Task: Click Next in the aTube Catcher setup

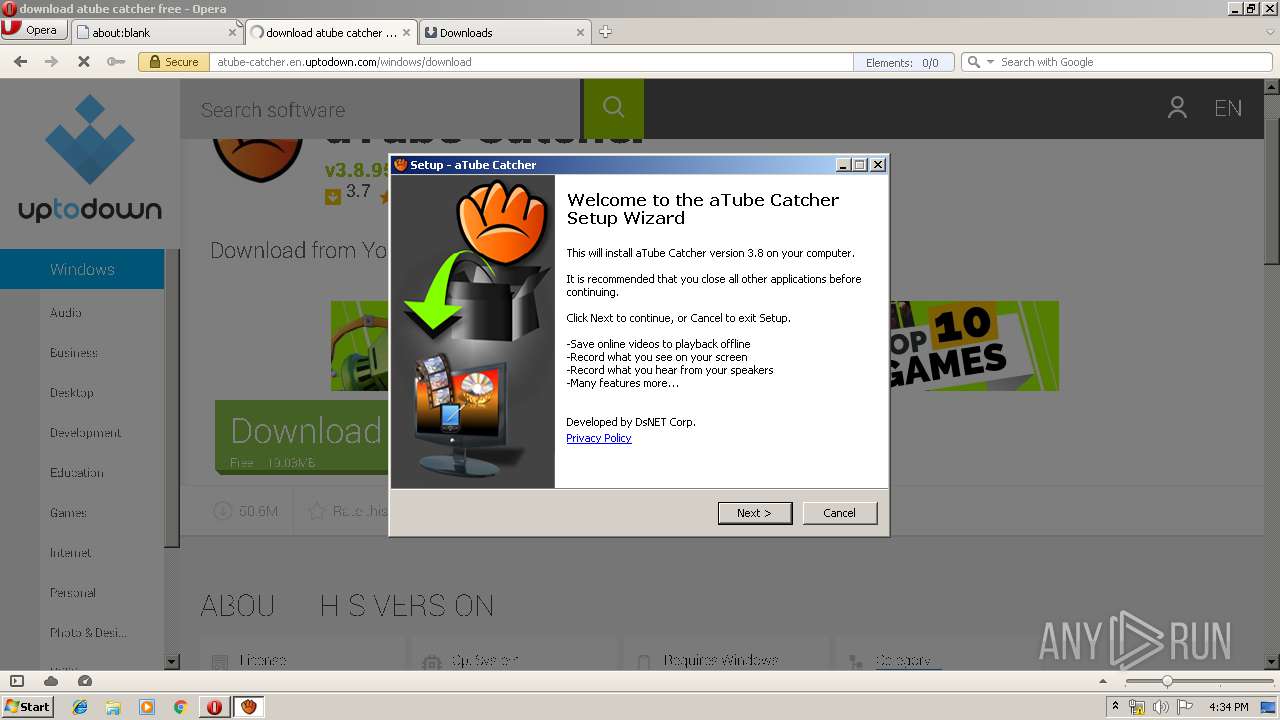Action: click(755, 513)
